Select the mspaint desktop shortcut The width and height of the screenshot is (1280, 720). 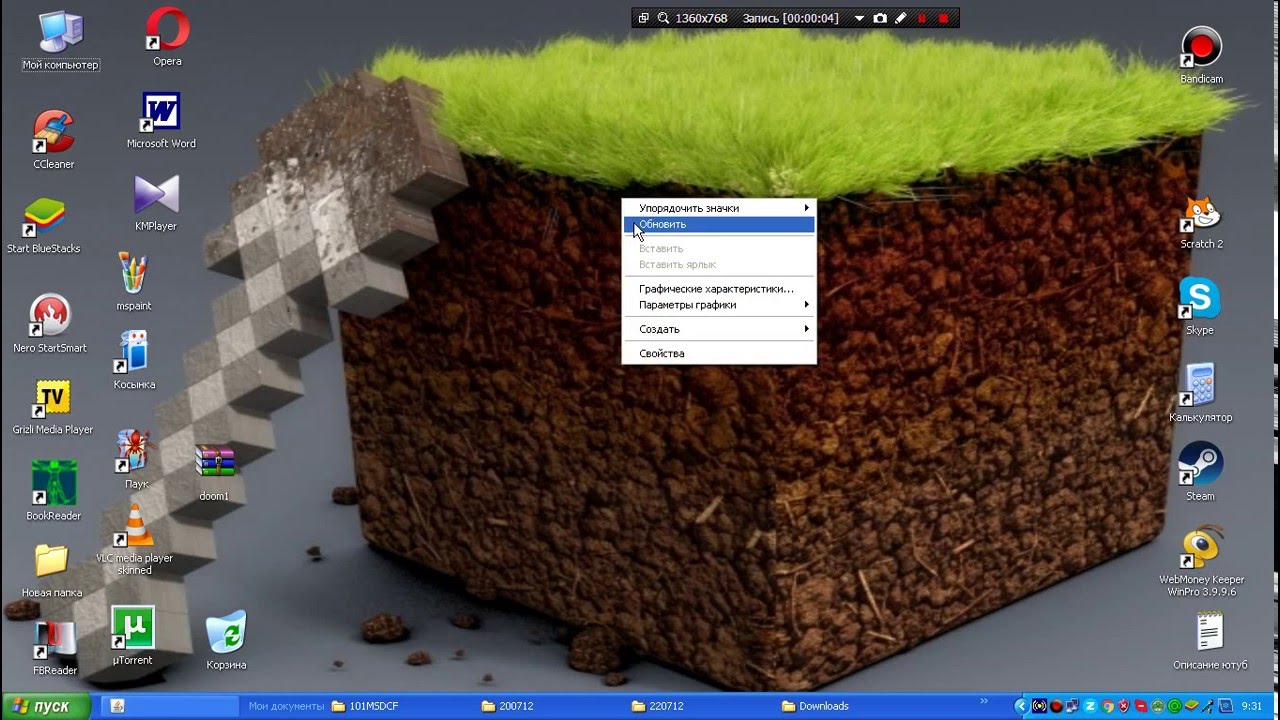coord(134,282)
